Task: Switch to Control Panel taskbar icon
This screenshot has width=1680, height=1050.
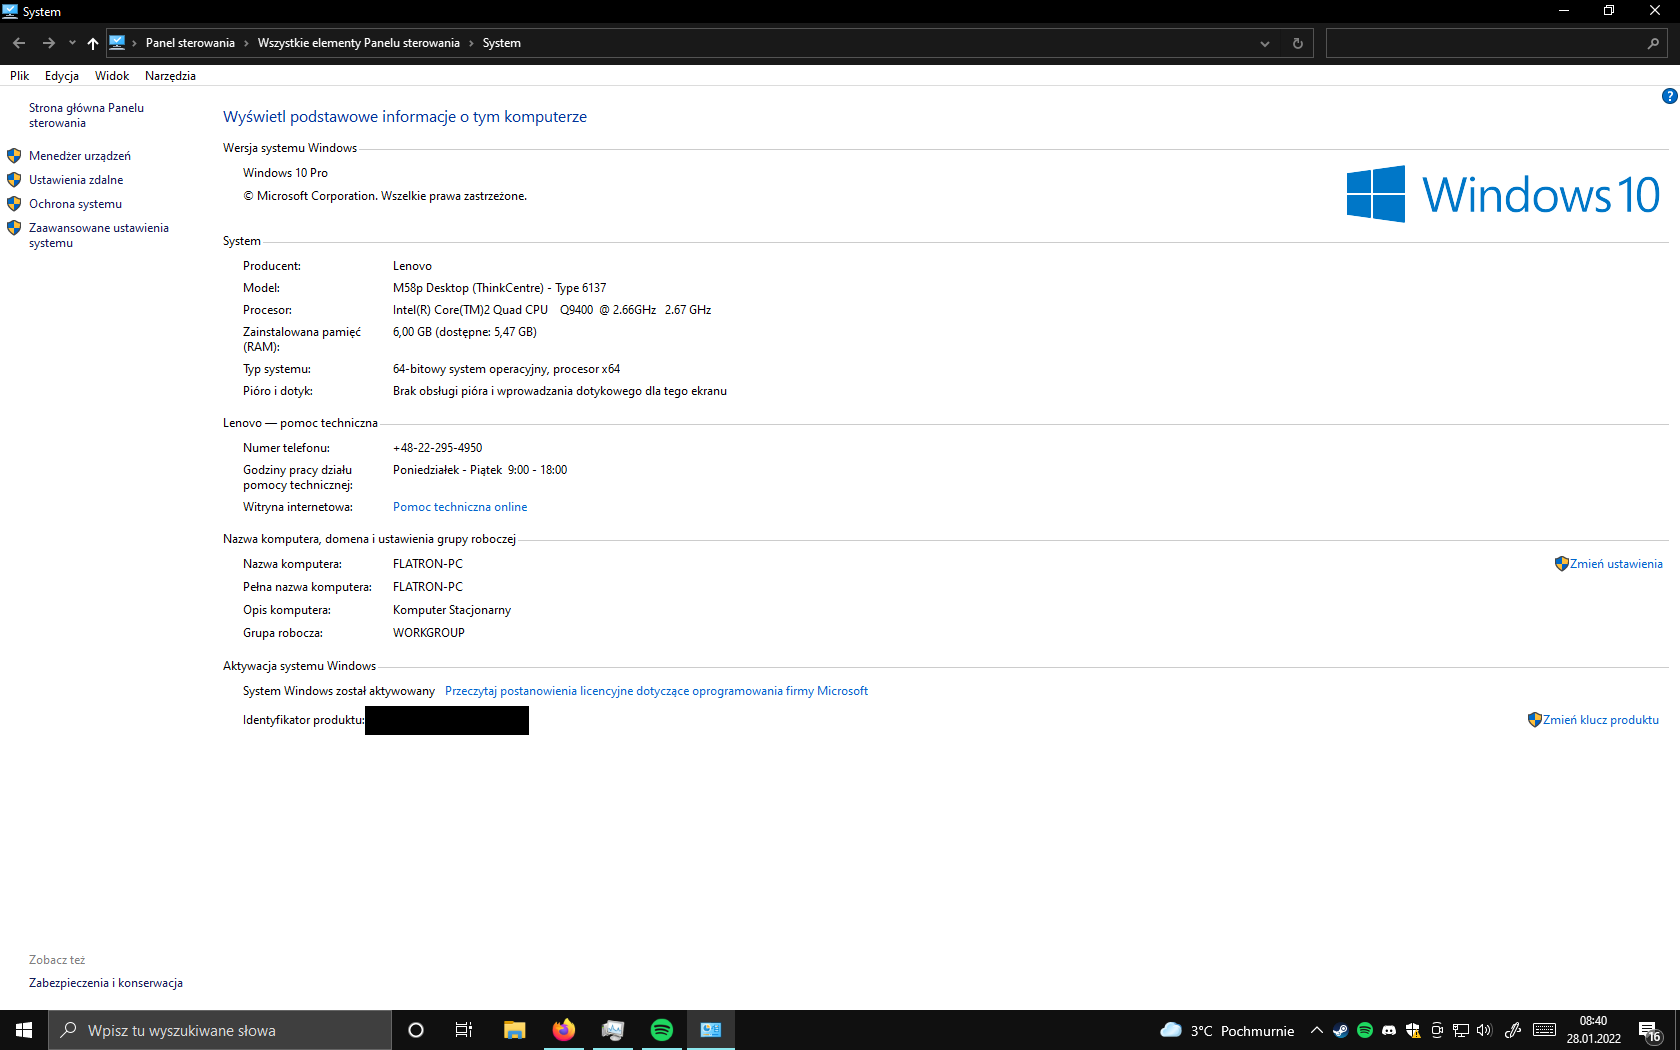Action: pyautogui.click(x=711, y=1030)
